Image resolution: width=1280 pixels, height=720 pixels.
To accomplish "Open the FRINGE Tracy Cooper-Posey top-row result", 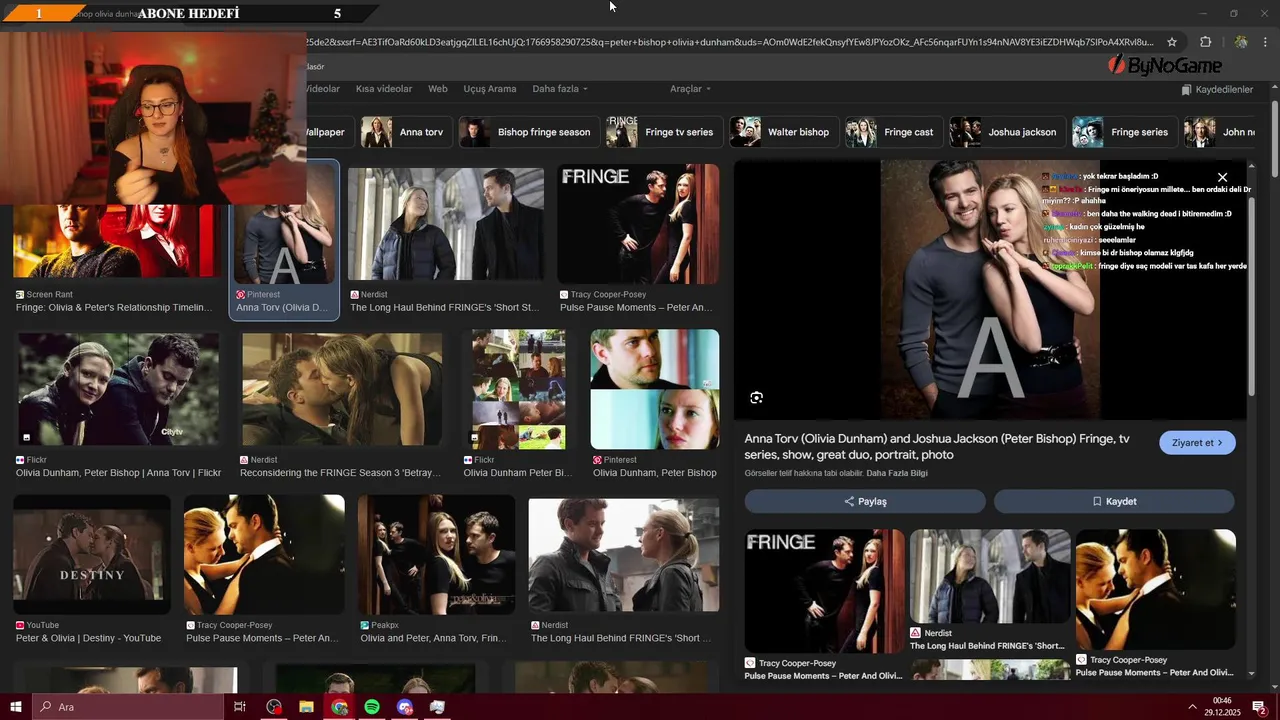I will [x=638, y=224].
